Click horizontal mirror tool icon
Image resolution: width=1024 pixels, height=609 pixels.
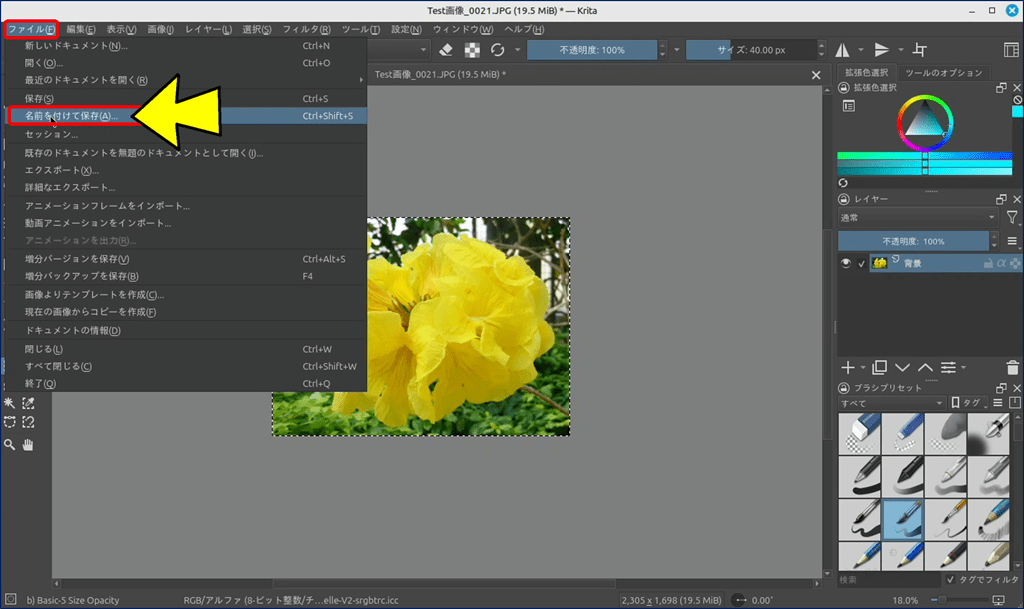coord(842,50)
